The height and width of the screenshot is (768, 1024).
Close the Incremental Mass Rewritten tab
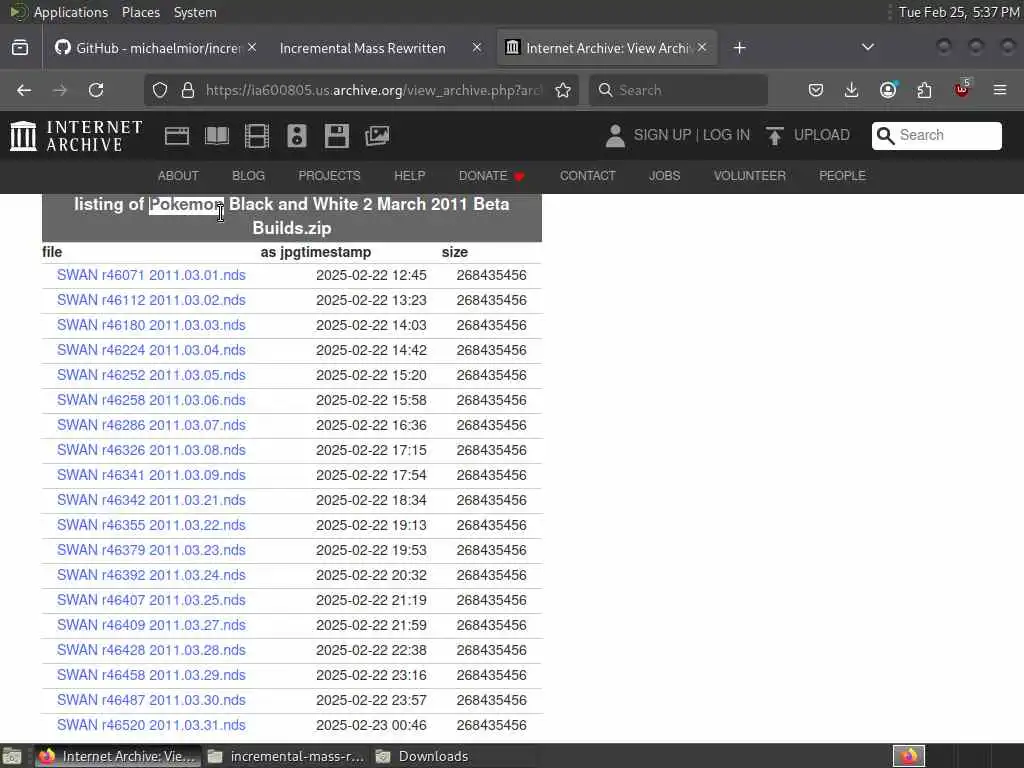[477, 48]
